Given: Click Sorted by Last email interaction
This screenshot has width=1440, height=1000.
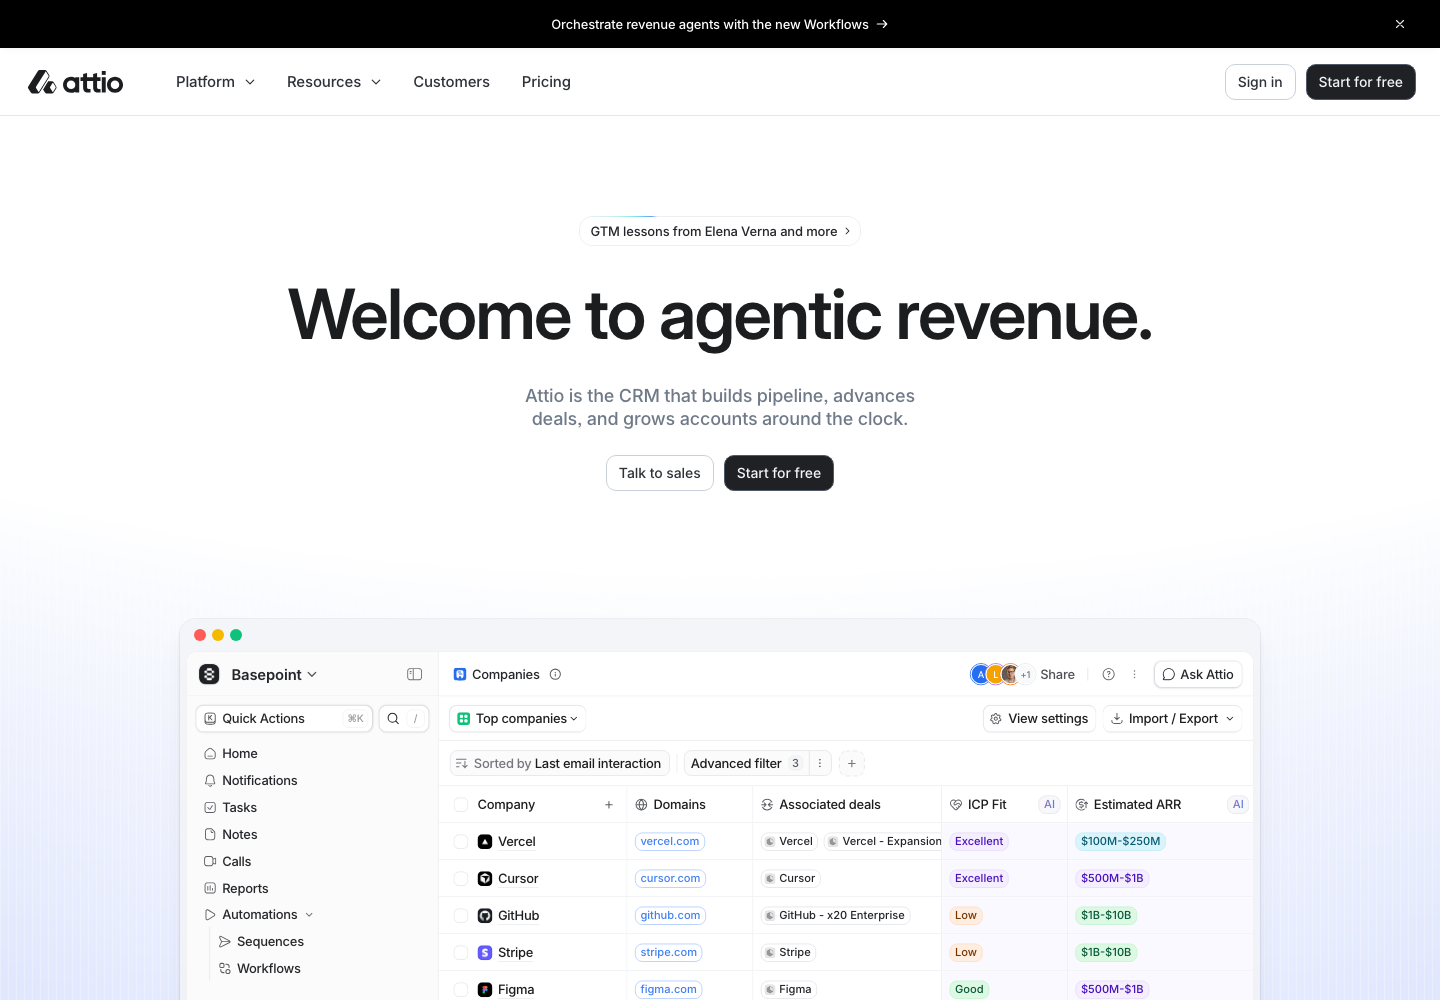Looking at the screenshot, I should (x=559, y=763).
